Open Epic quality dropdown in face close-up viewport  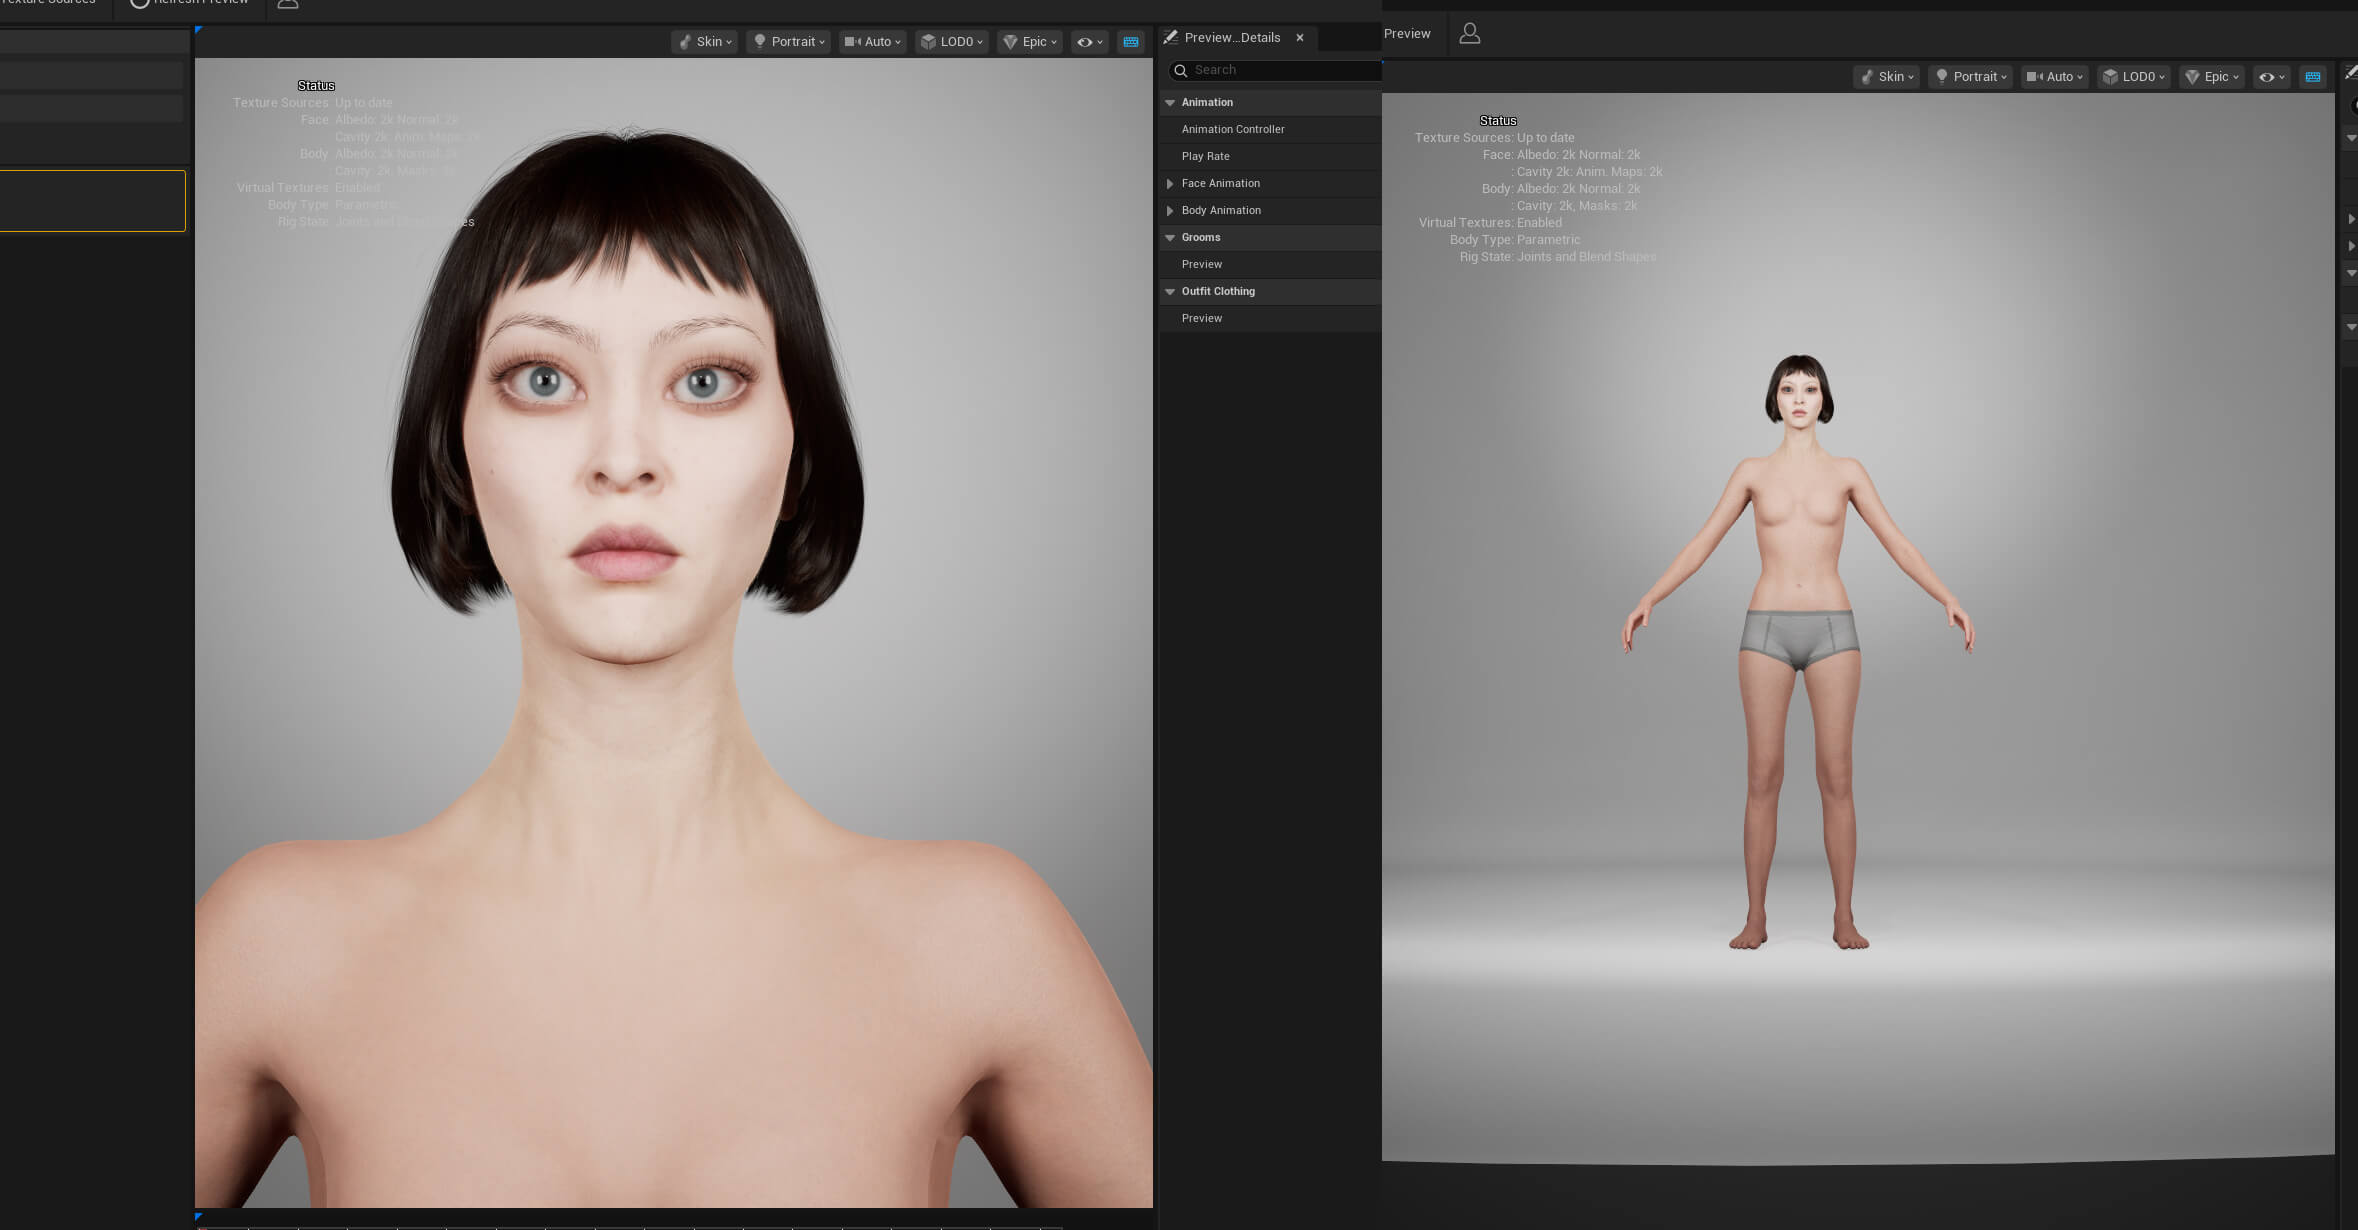click(1029, 42)
